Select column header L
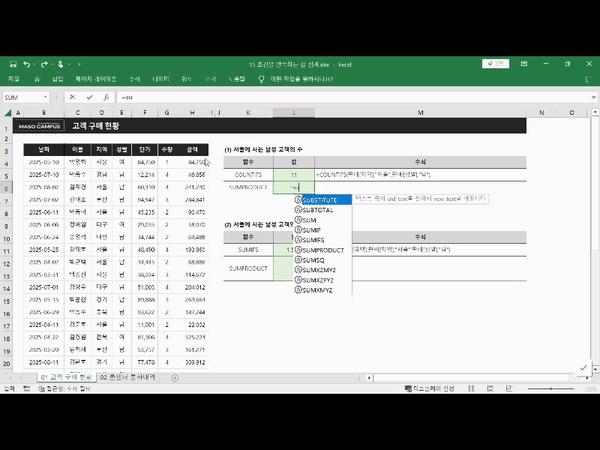Image resolution: width=600 pixels, height=450 pixels. (x=292, y=113)
